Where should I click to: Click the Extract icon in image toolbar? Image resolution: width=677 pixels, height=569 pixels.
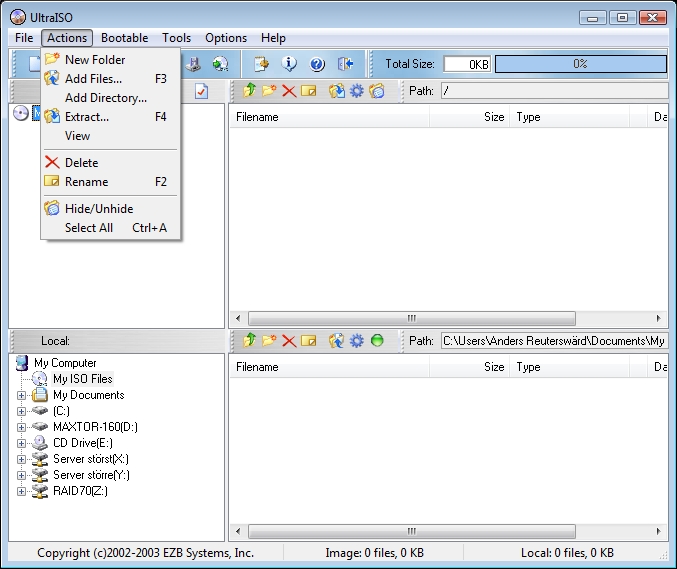pos(336,91)
